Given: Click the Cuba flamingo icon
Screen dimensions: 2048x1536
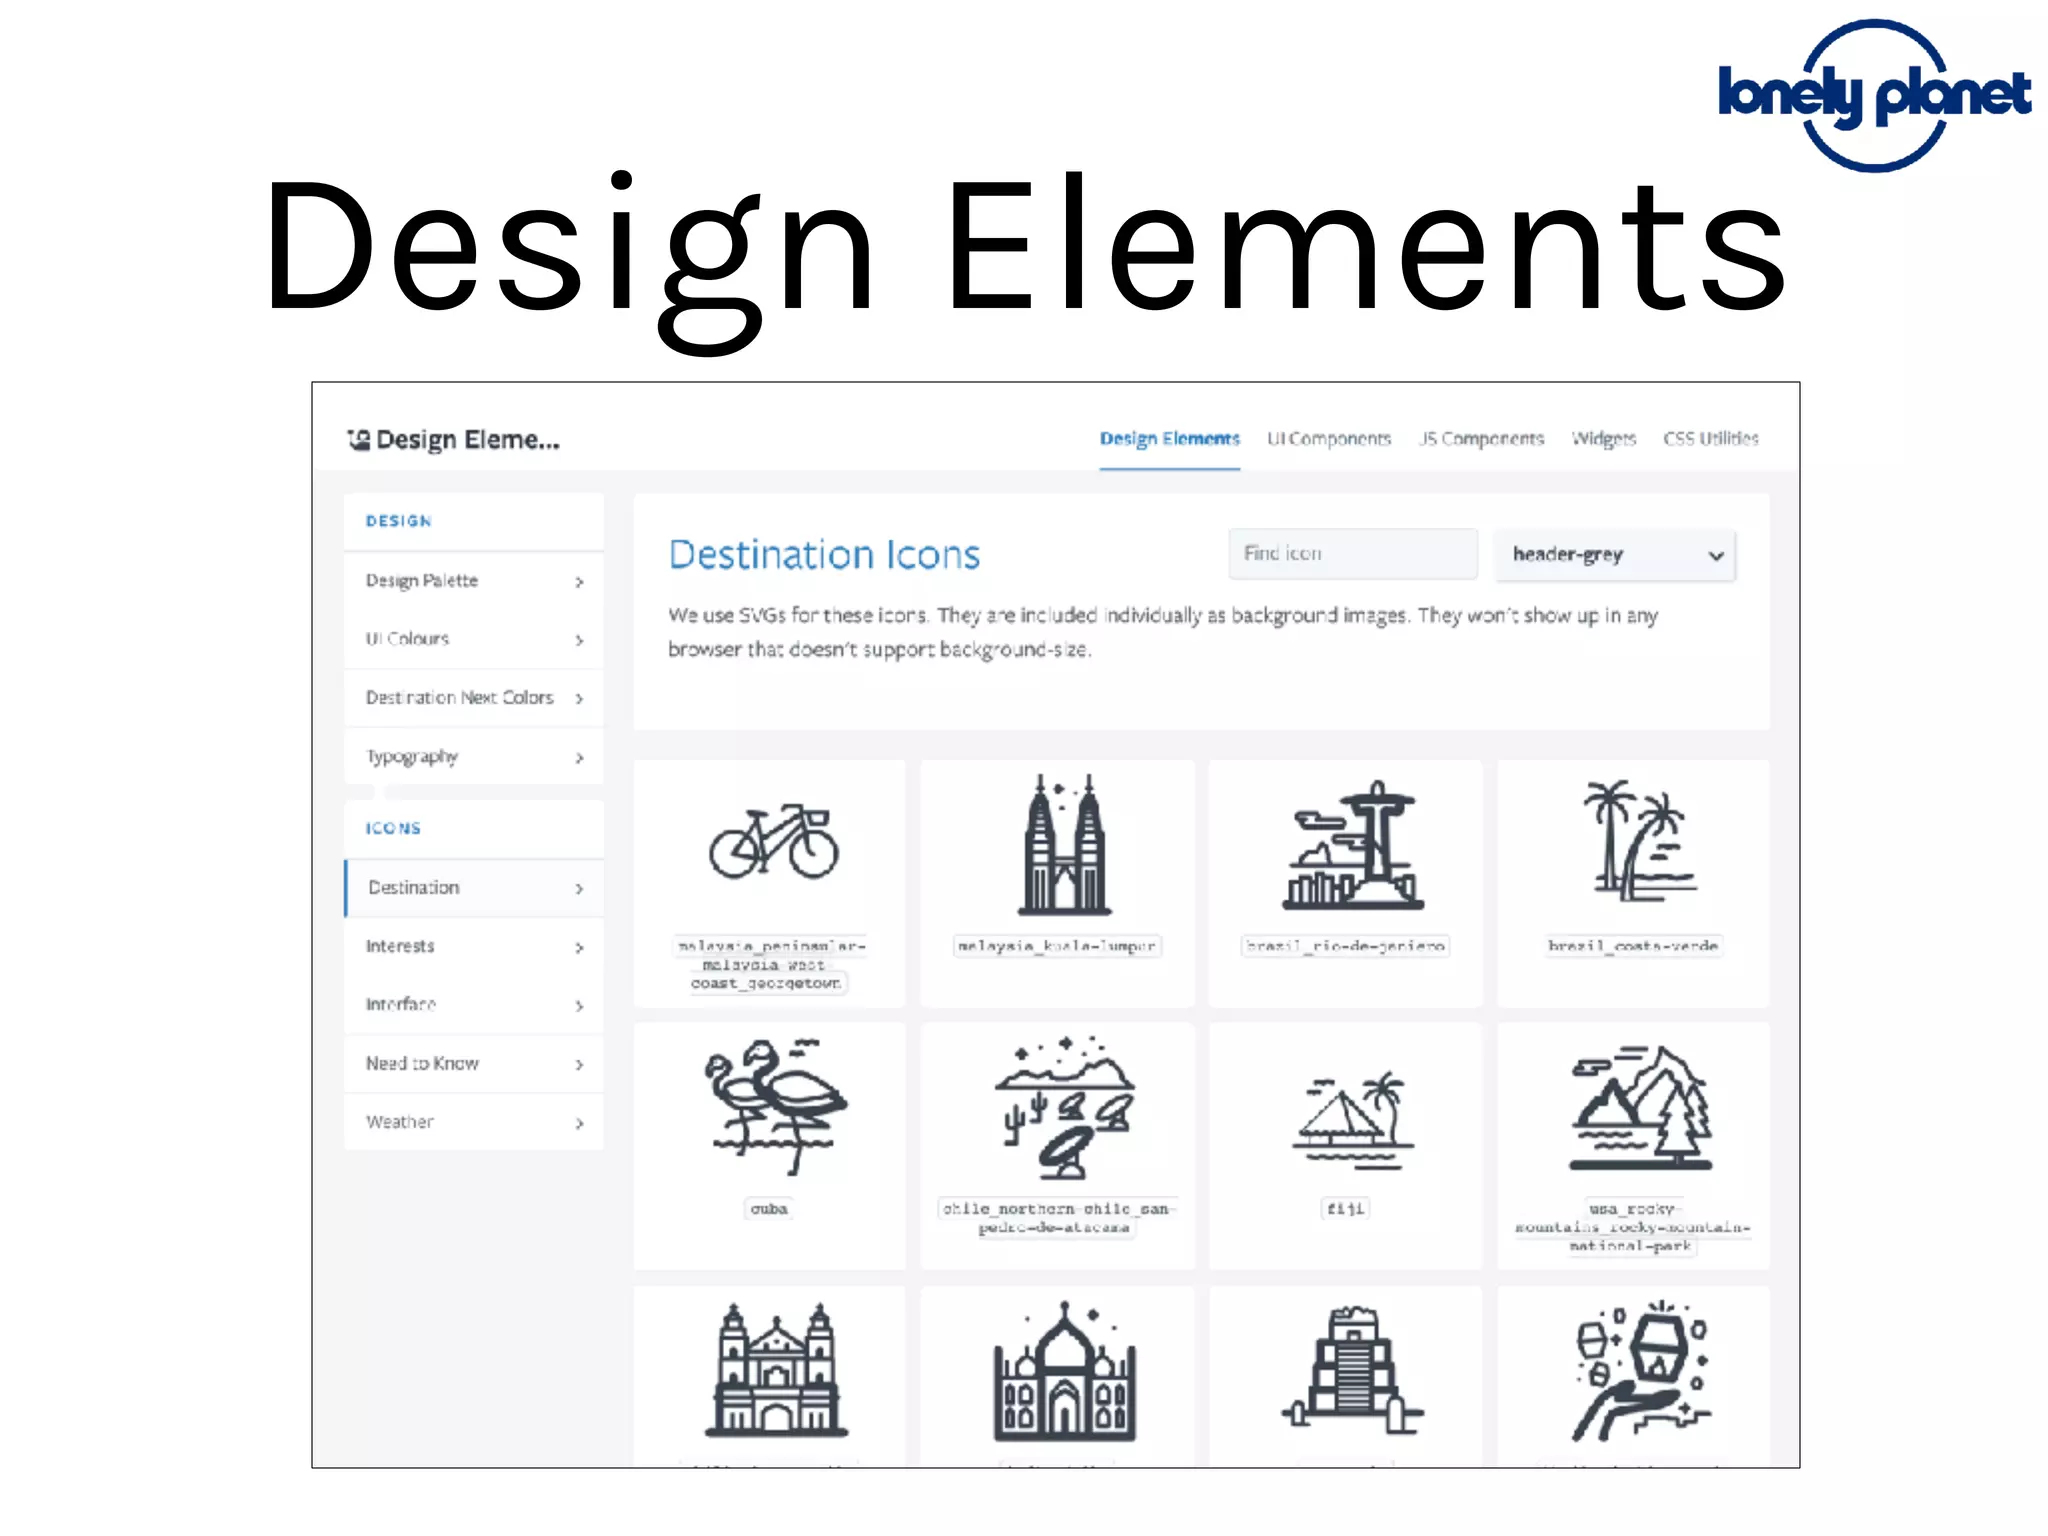Looking at the screenshot, I should 775,1105.
